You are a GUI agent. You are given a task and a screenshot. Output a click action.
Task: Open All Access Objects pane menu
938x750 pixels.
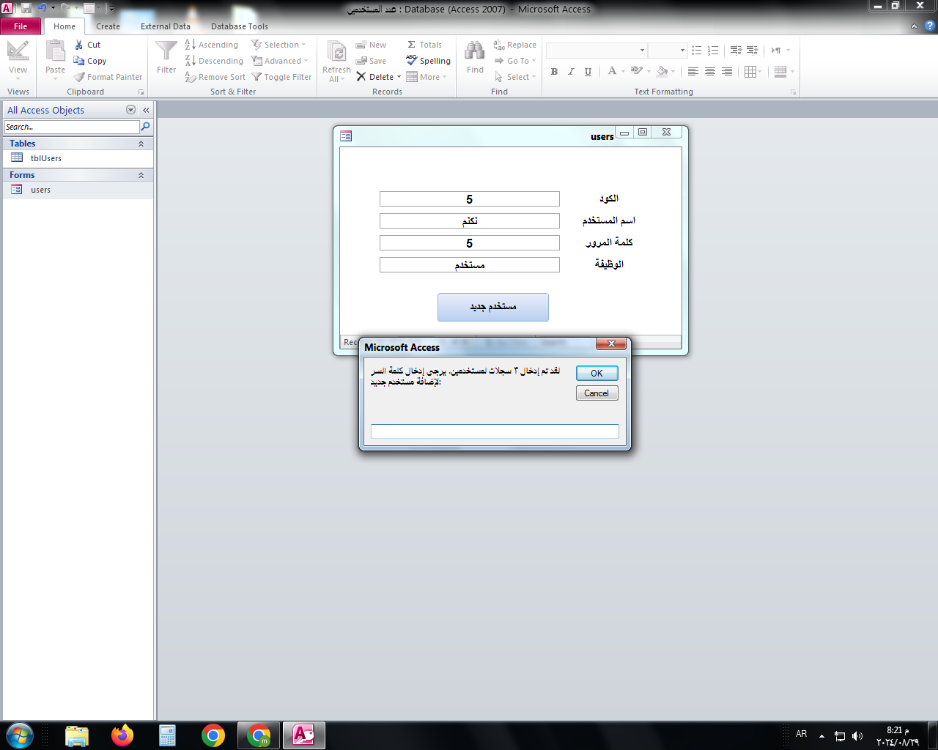tap(130, 110)
